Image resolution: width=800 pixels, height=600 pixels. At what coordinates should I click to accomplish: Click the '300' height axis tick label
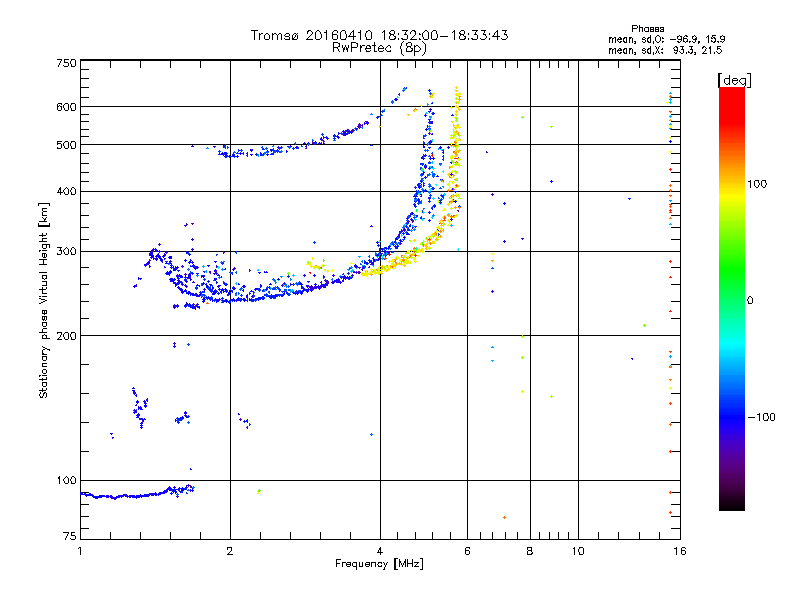pos(66,251)
